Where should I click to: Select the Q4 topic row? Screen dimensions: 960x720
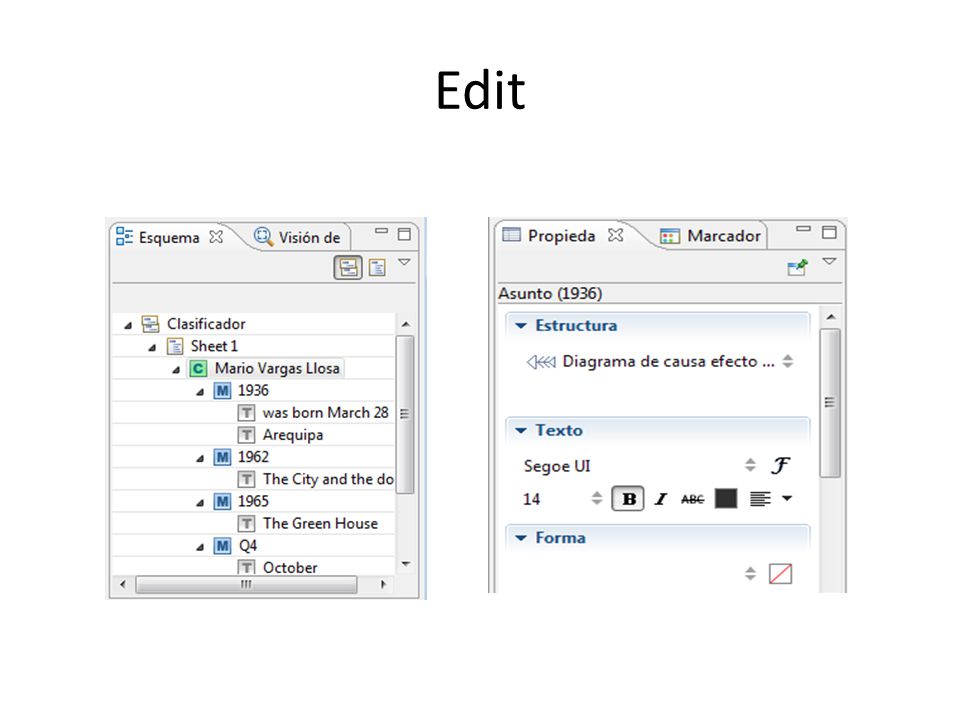coord(247,546)
